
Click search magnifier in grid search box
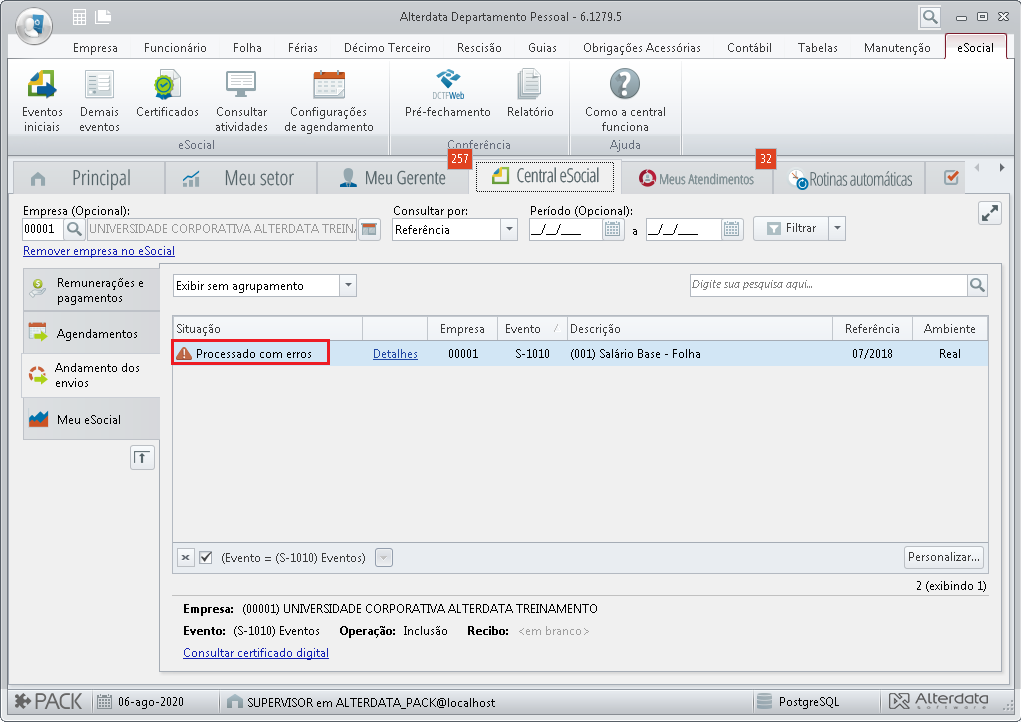click(977, 285)
